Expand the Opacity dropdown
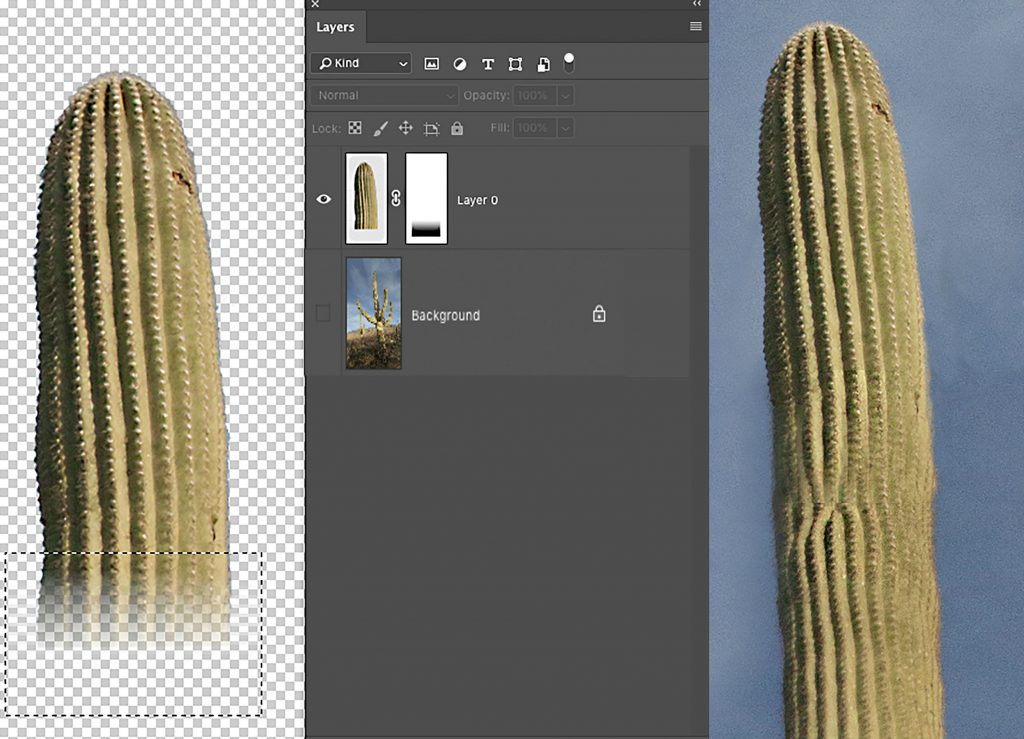 [565, 95]
